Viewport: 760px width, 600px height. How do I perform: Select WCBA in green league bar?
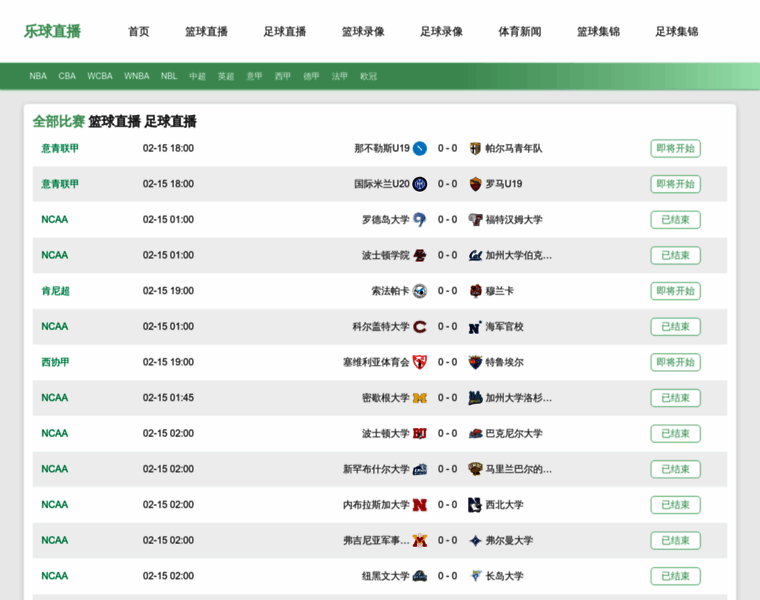click(100, 76)
